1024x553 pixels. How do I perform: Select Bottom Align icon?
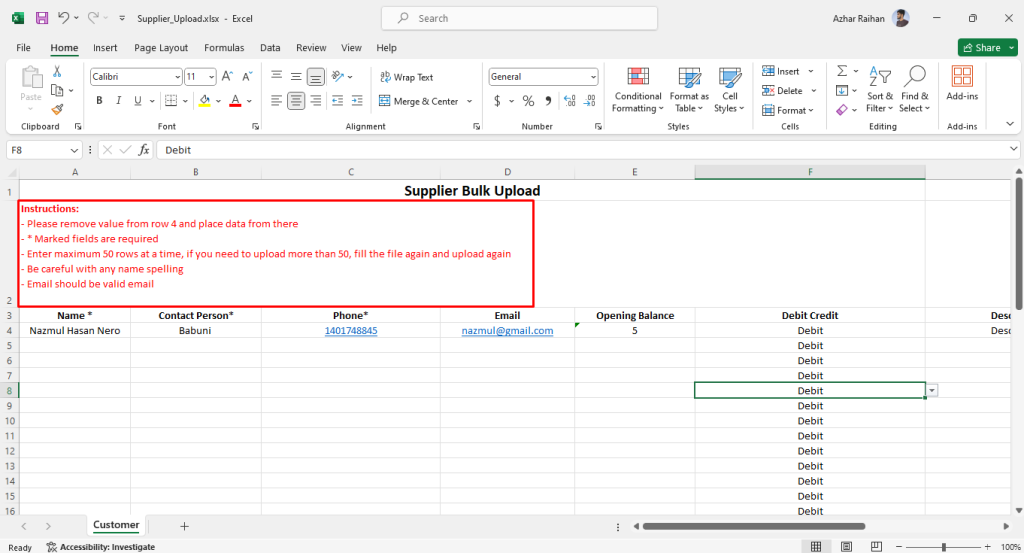click(315, 76)
